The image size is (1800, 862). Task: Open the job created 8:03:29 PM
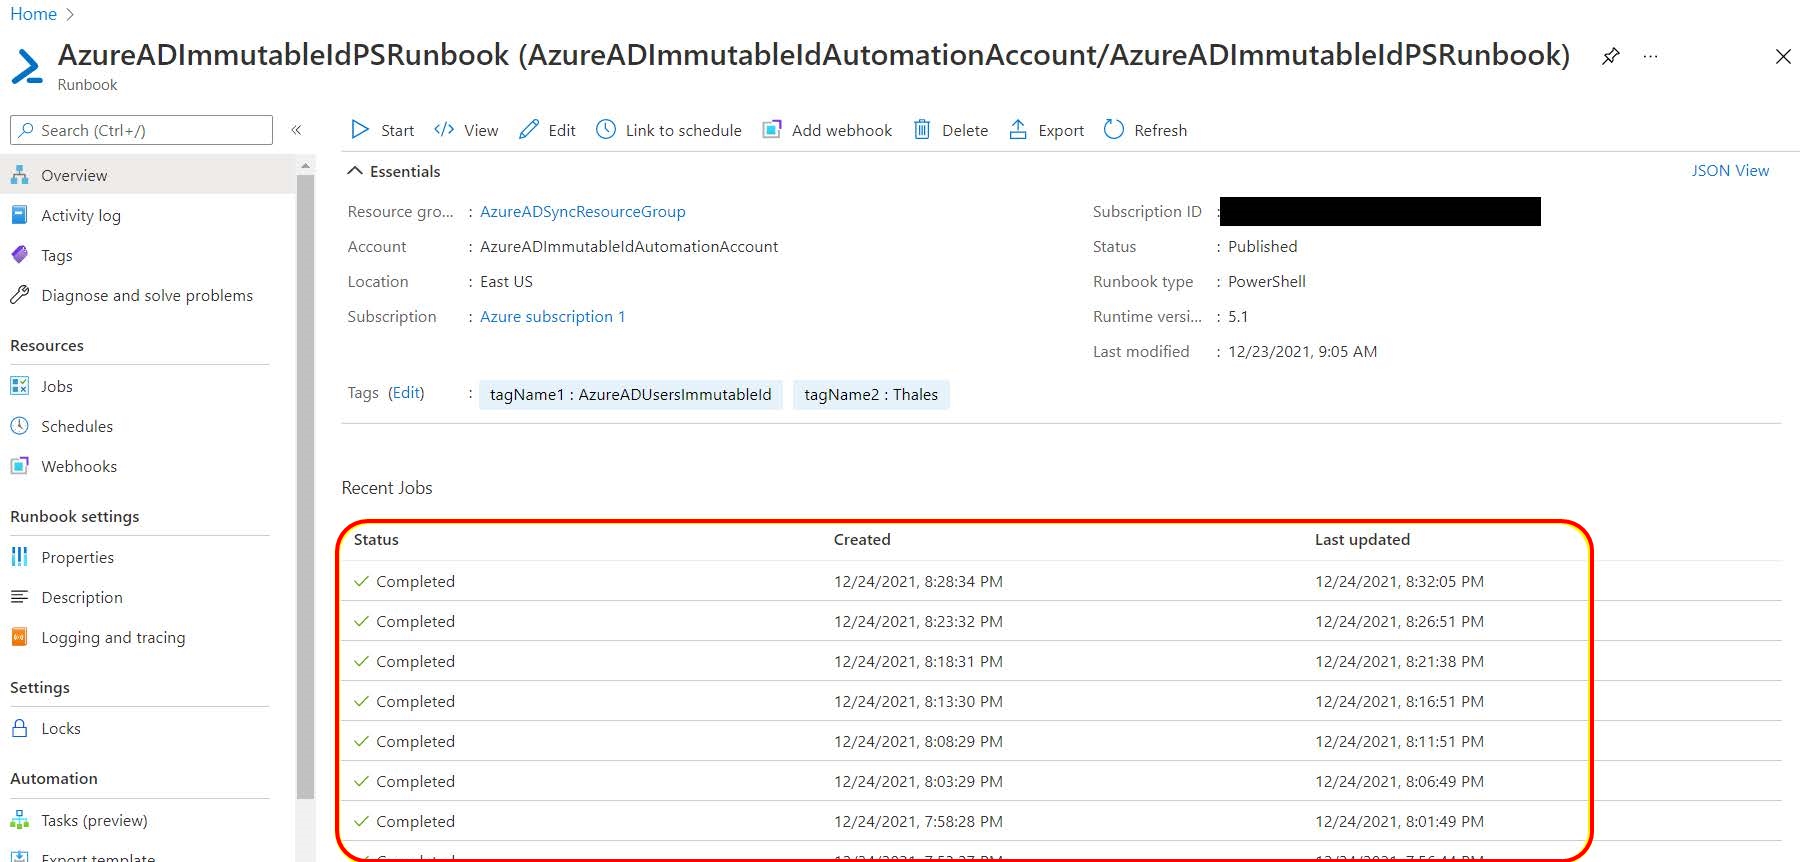pyautogui.click(x=1061, y=781)
